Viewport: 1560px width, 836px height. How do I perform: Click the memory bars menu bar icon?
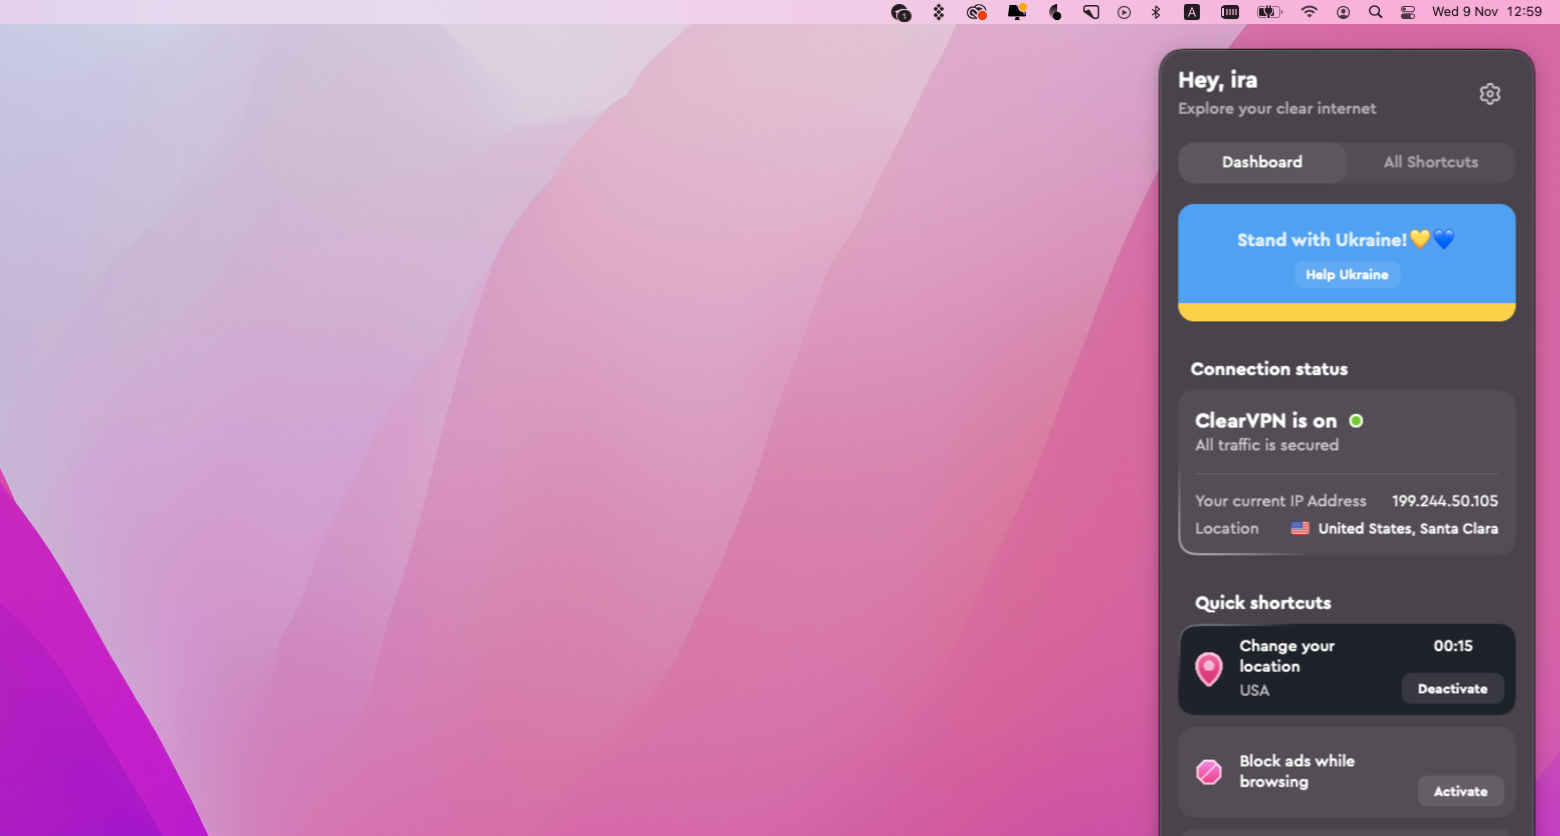[x=1230, y=12]
